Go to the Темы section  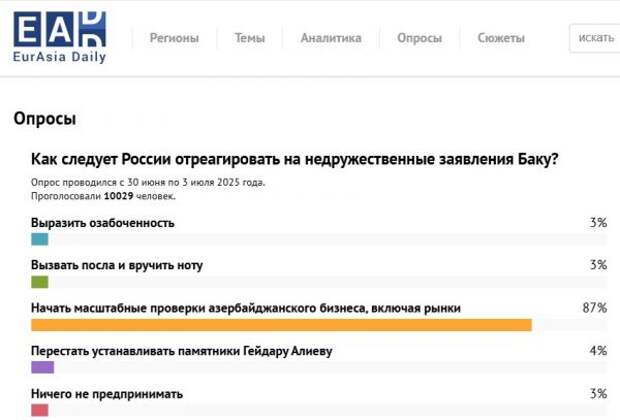pos(250,38)
